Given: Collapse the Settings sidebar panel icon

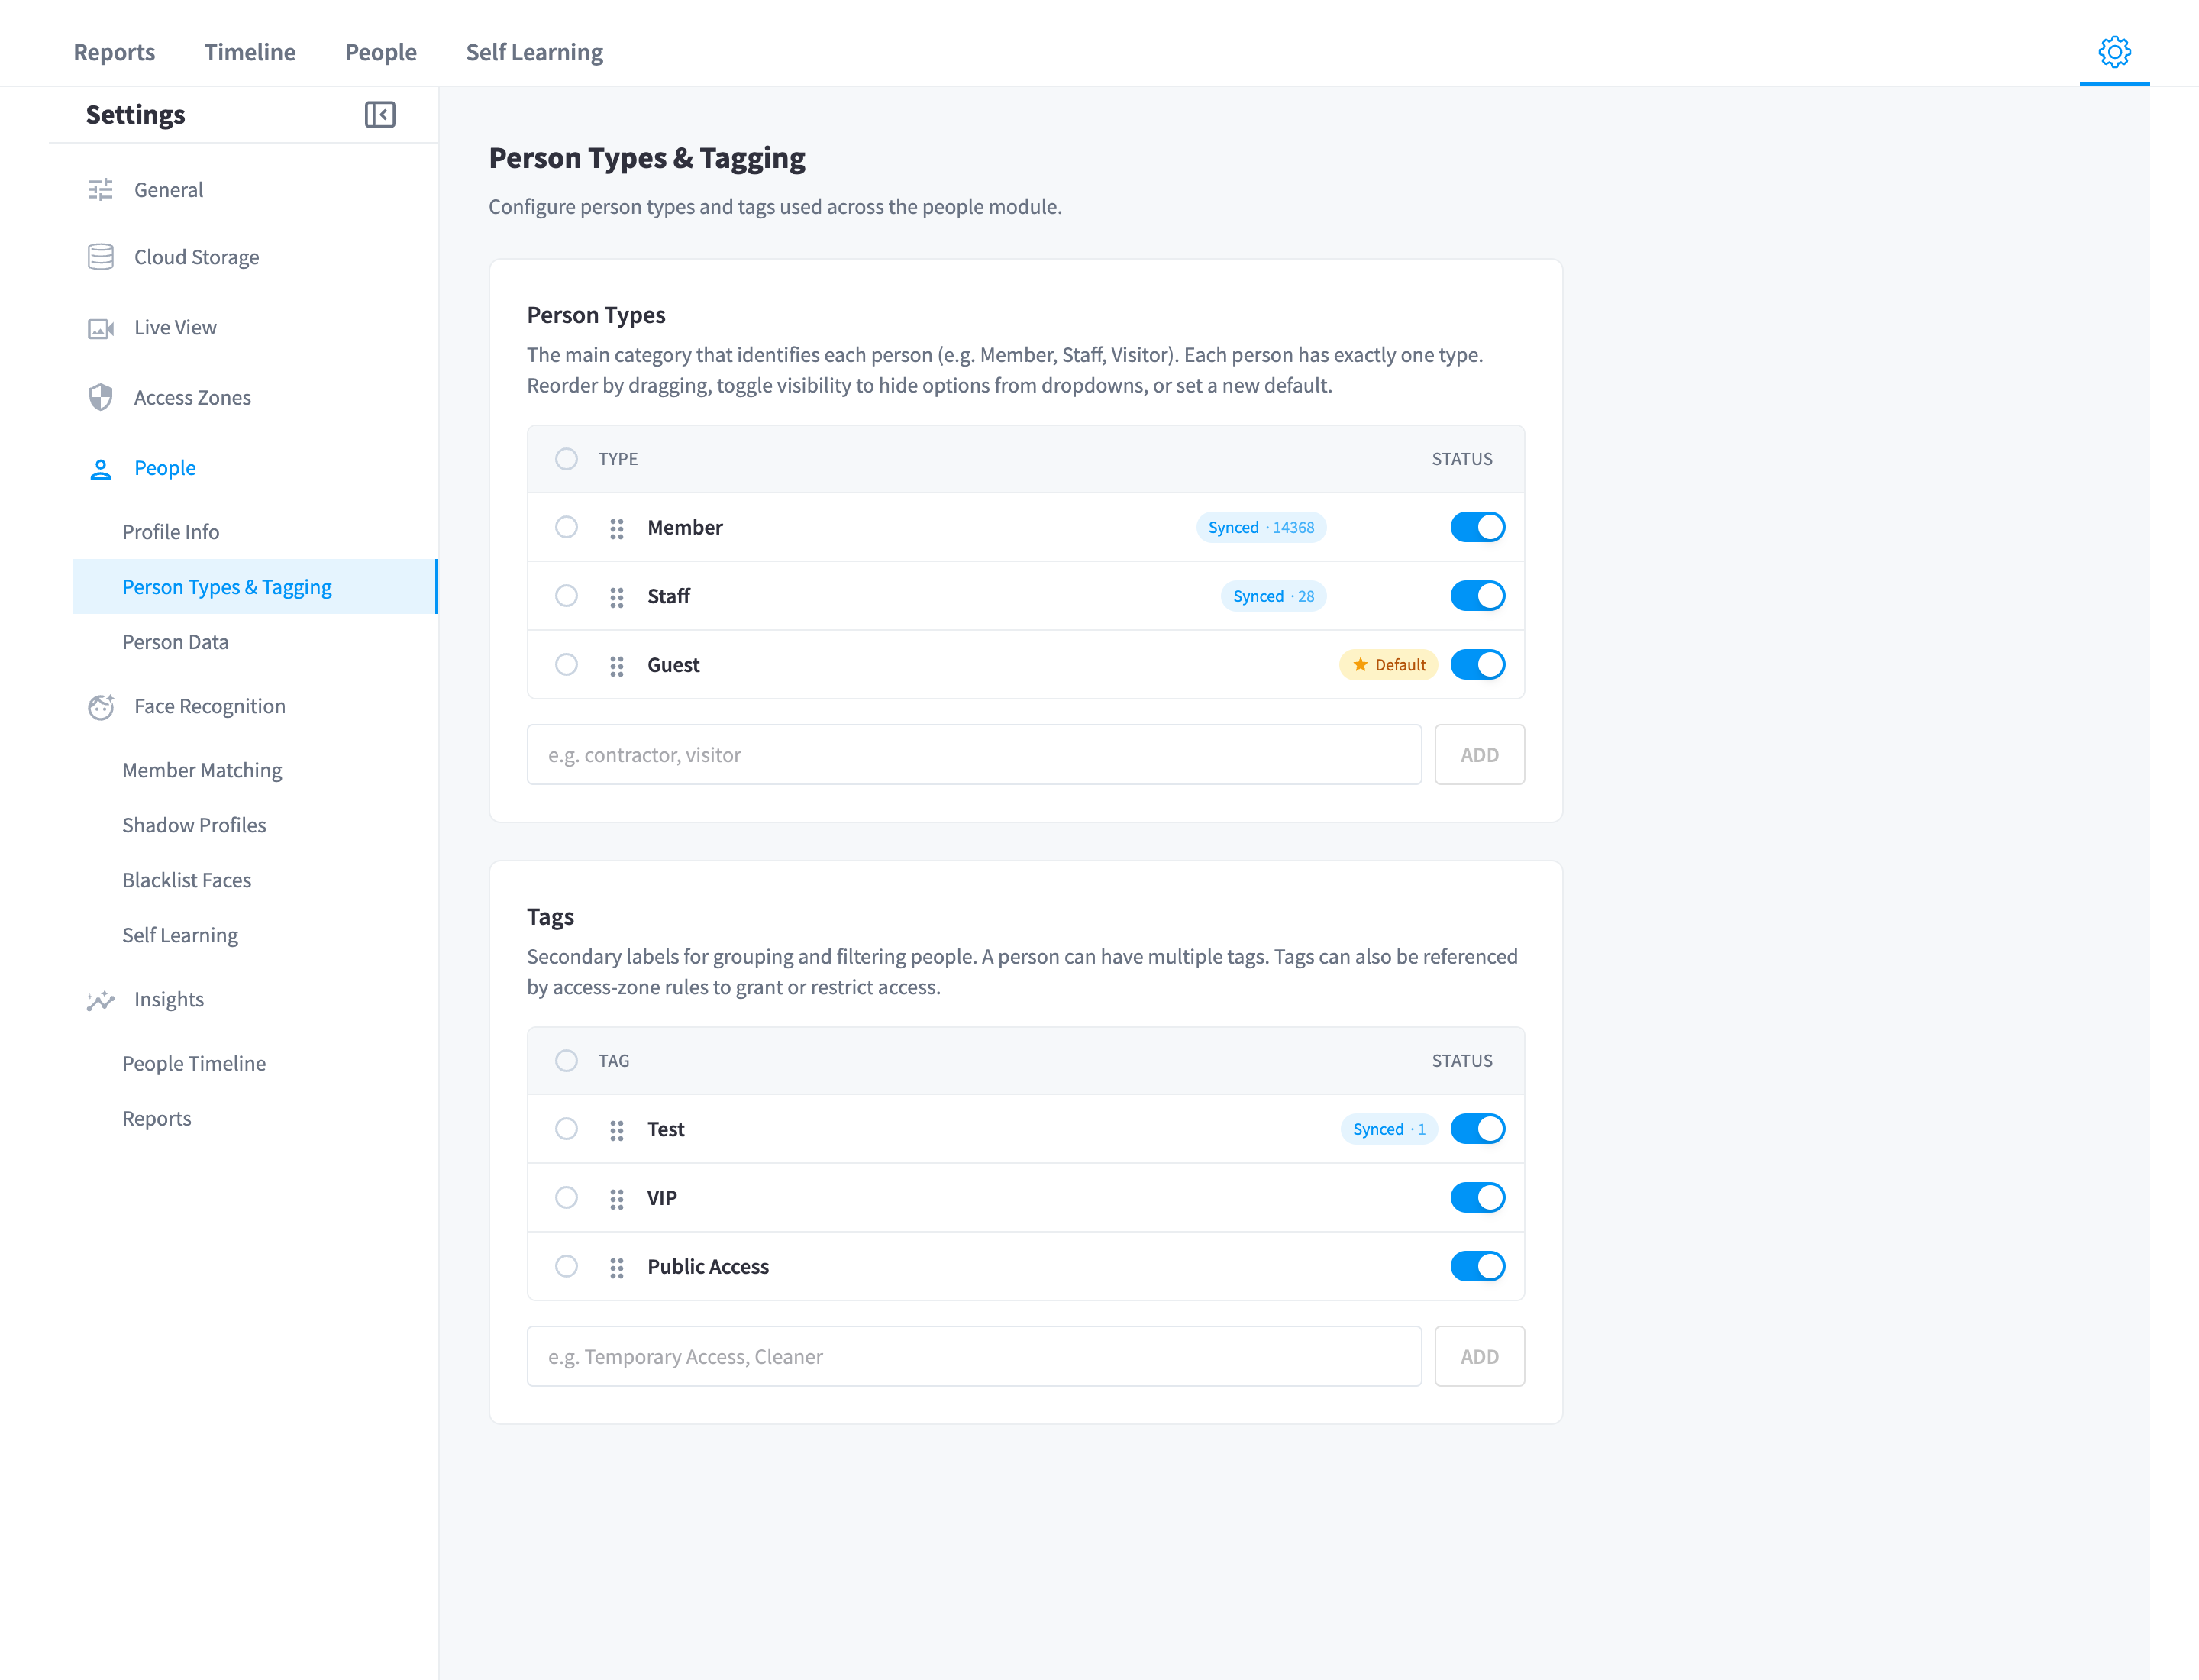Looking at the screenshot, I should tap(380, 115).
